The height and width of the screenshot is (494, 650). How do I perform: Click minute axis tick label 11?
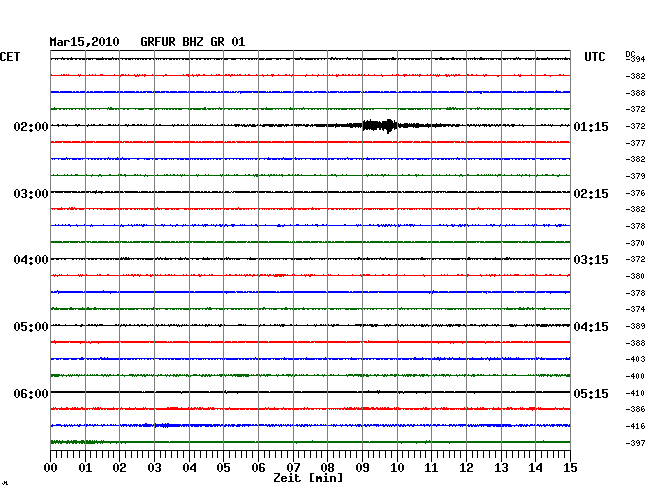tap(431, 467)
